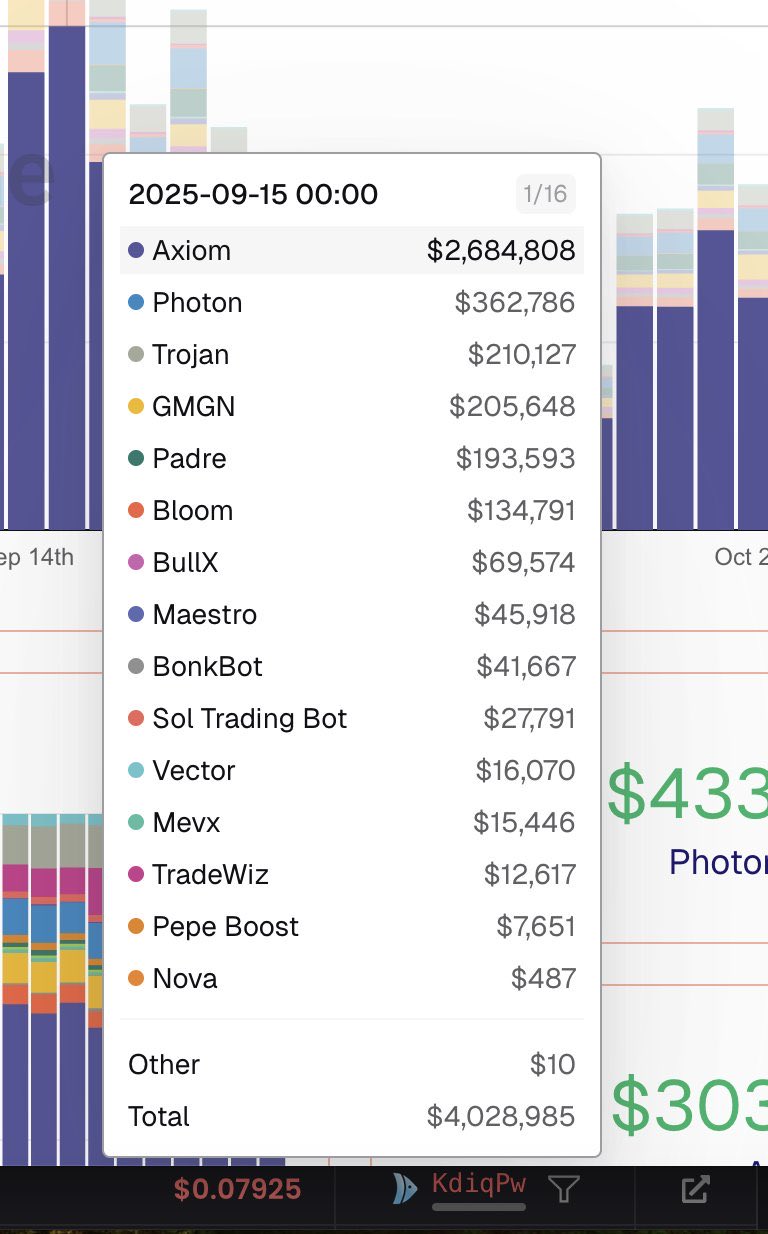
Task: Click the $0.07925 price value
Action: tap(237, 1189)
